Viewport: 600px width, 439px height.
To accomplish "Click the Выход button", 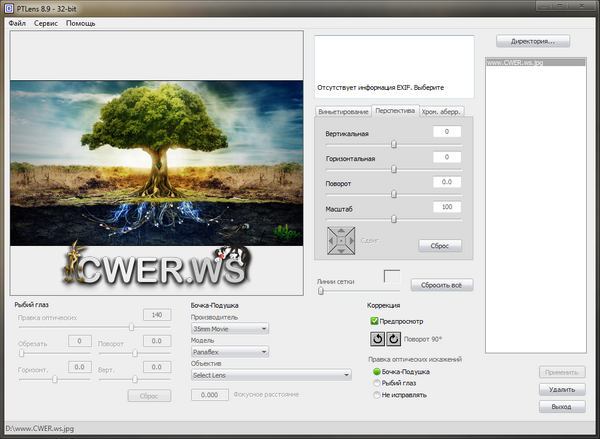I will (x=562, y=406).
